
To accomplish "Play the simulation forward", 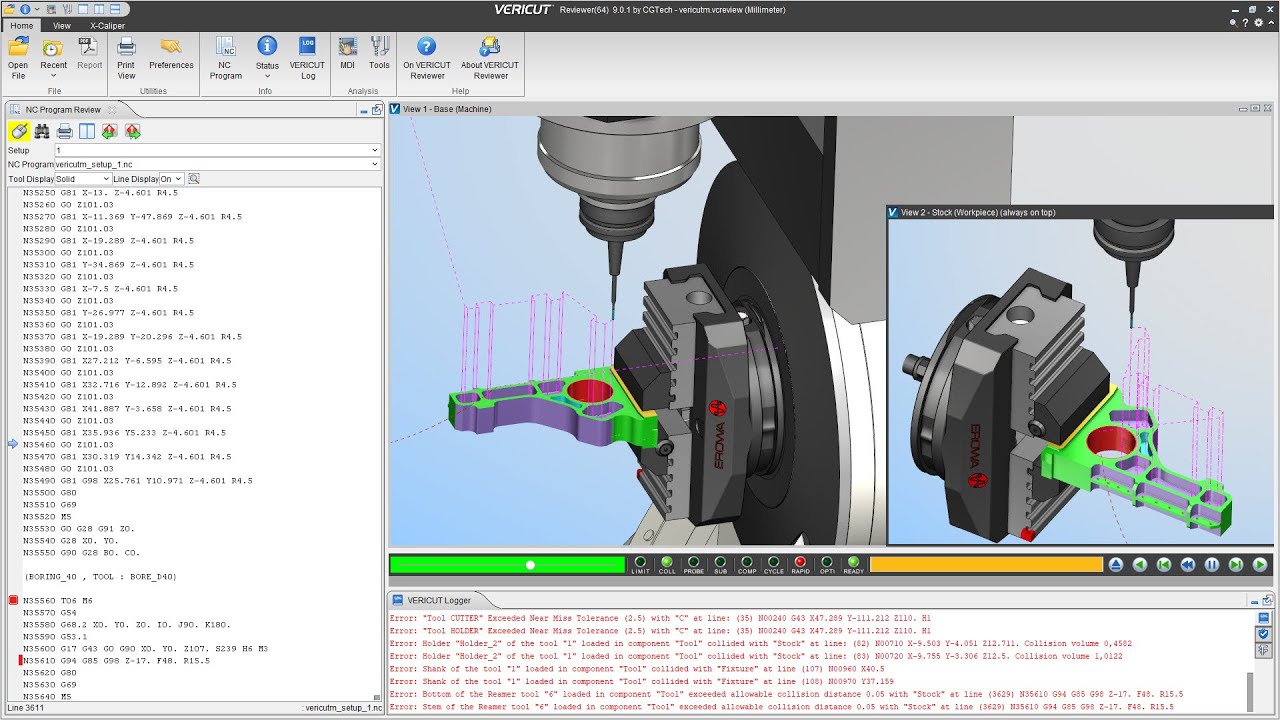I will [x=1260, y=565].
